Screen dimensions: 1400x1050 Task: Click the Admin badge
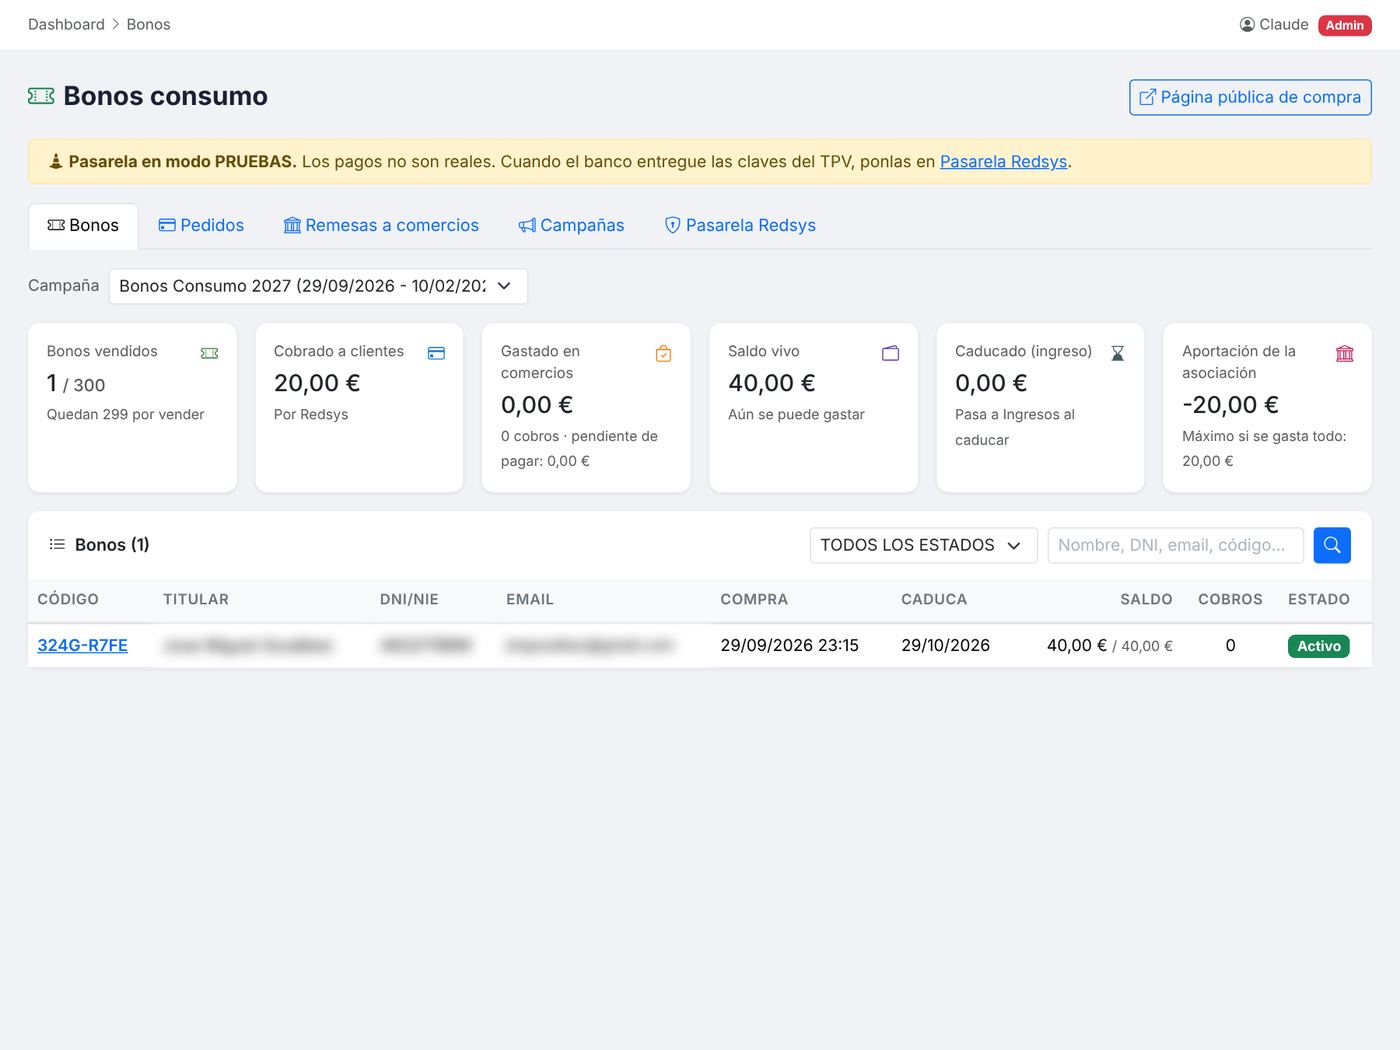pos(1345,25)
